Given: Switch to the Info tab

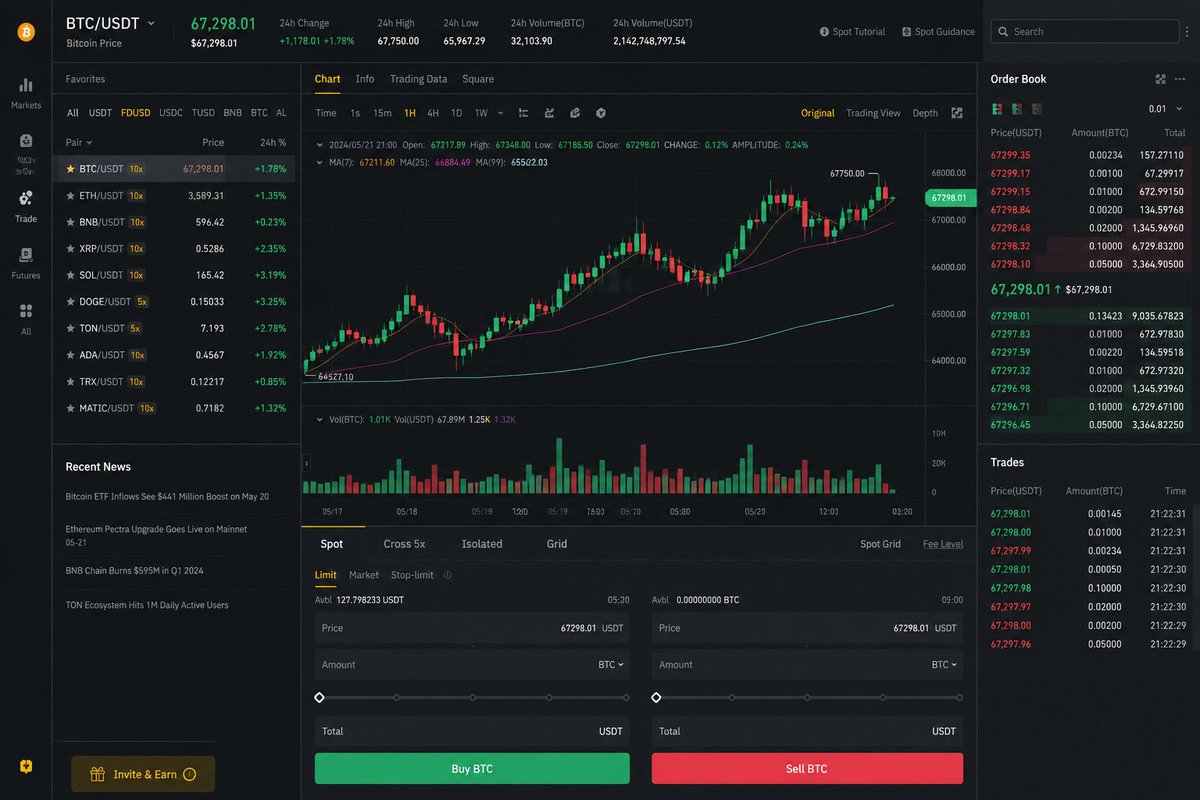Looking at the screenshot, I should tap(365, 79).
